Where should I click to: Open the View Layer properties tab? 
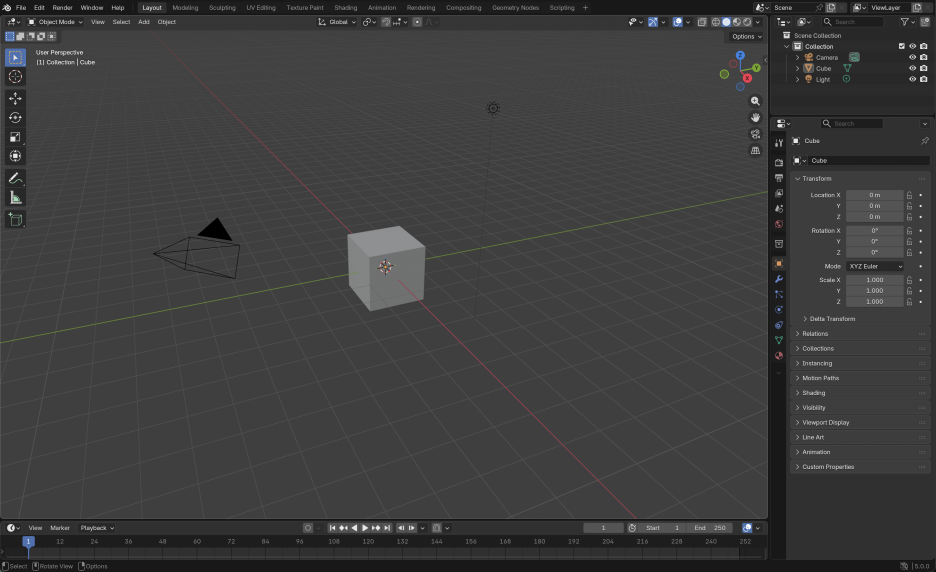click(778, 193)
